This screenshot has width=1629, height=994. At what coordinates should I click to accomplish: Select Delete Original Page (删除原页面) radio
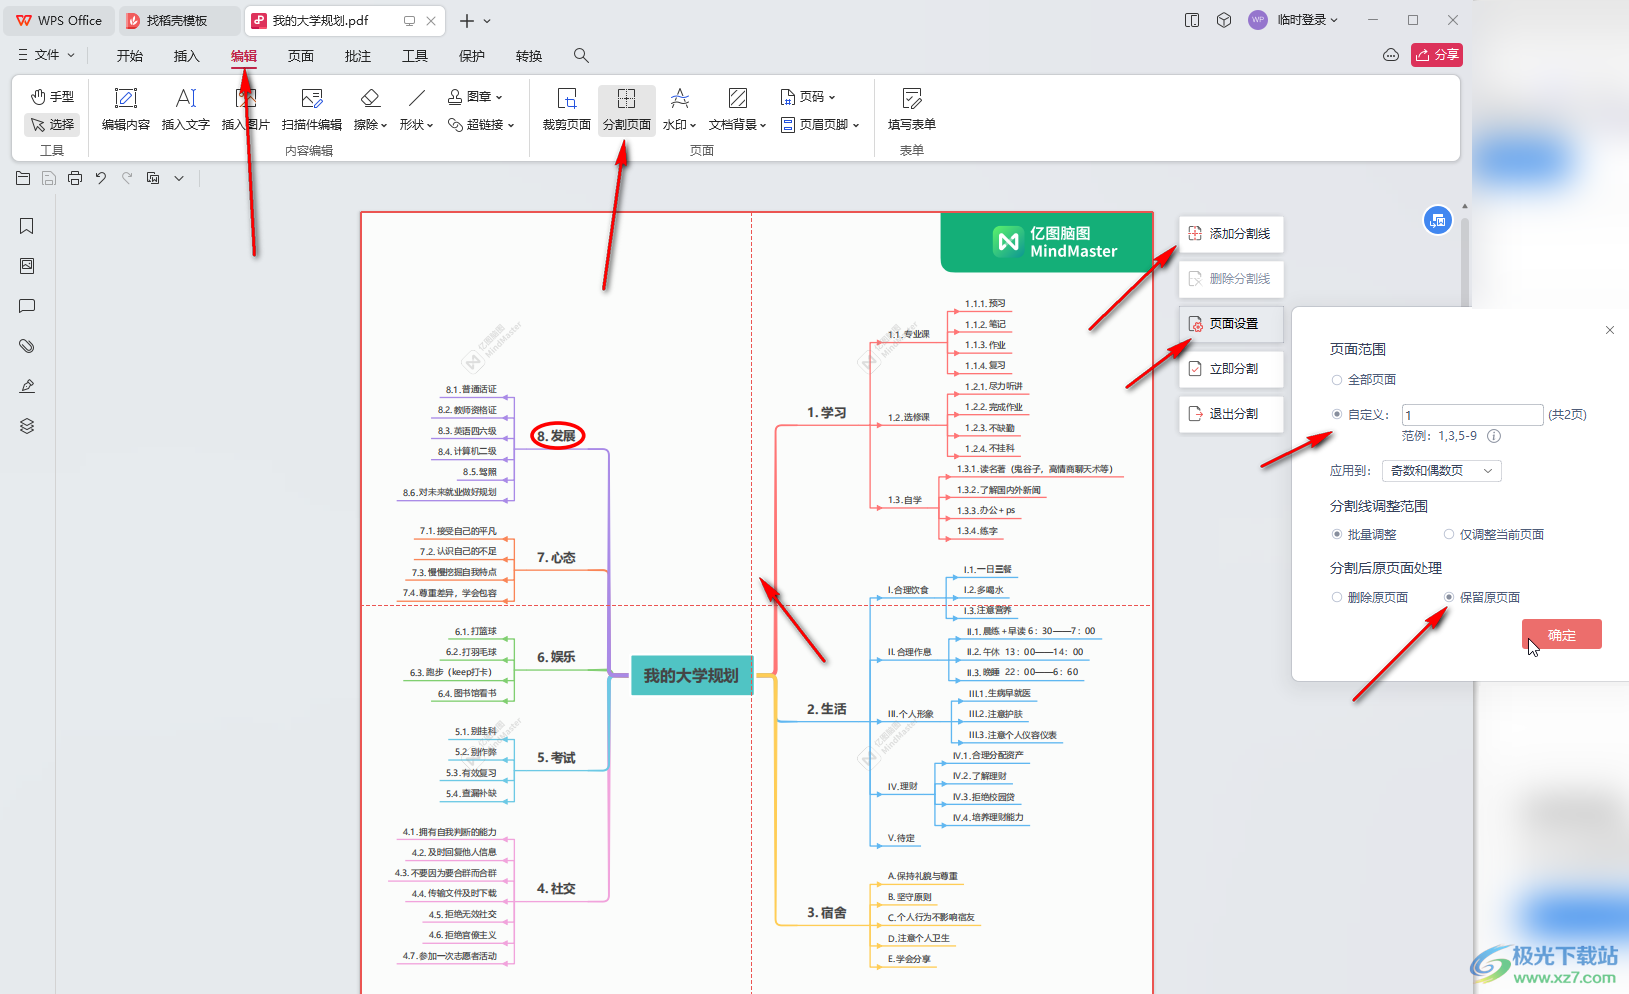coord(1337,598)
